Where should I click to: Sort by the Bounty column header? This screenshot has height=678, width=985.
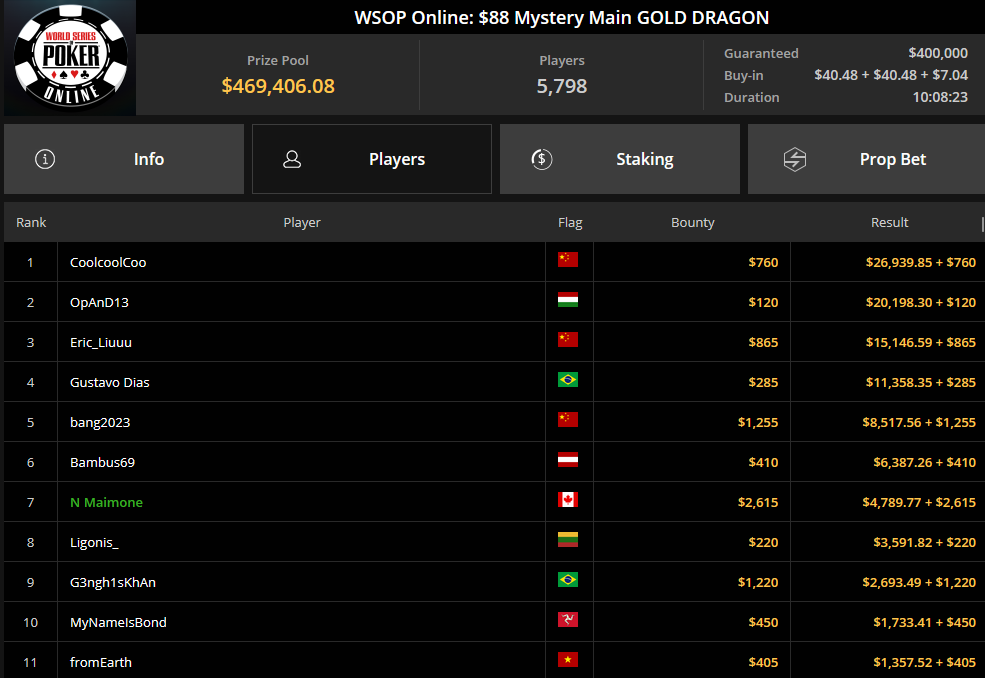tap(692, 223)
